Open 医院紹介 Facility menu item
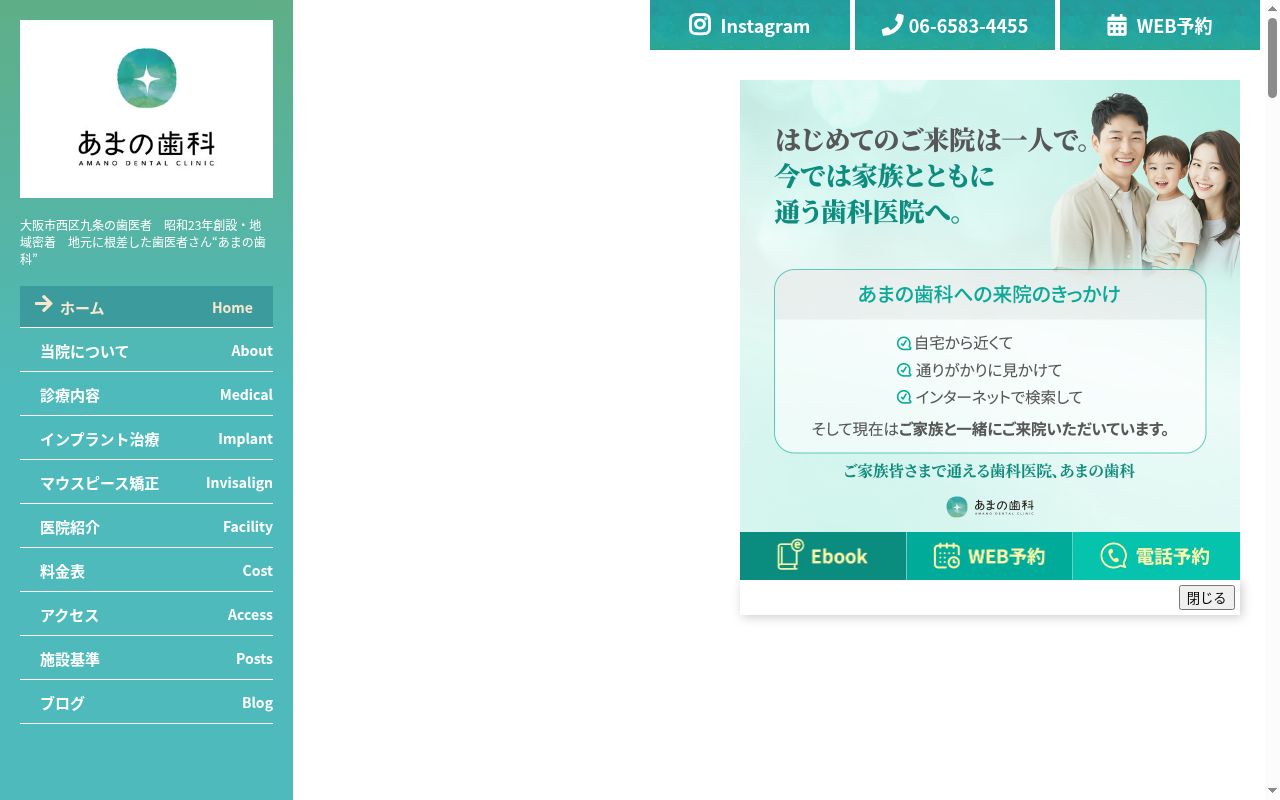The height and width of the screenshot is (800, 1280). pyautogui.click(x=146, y=527)
